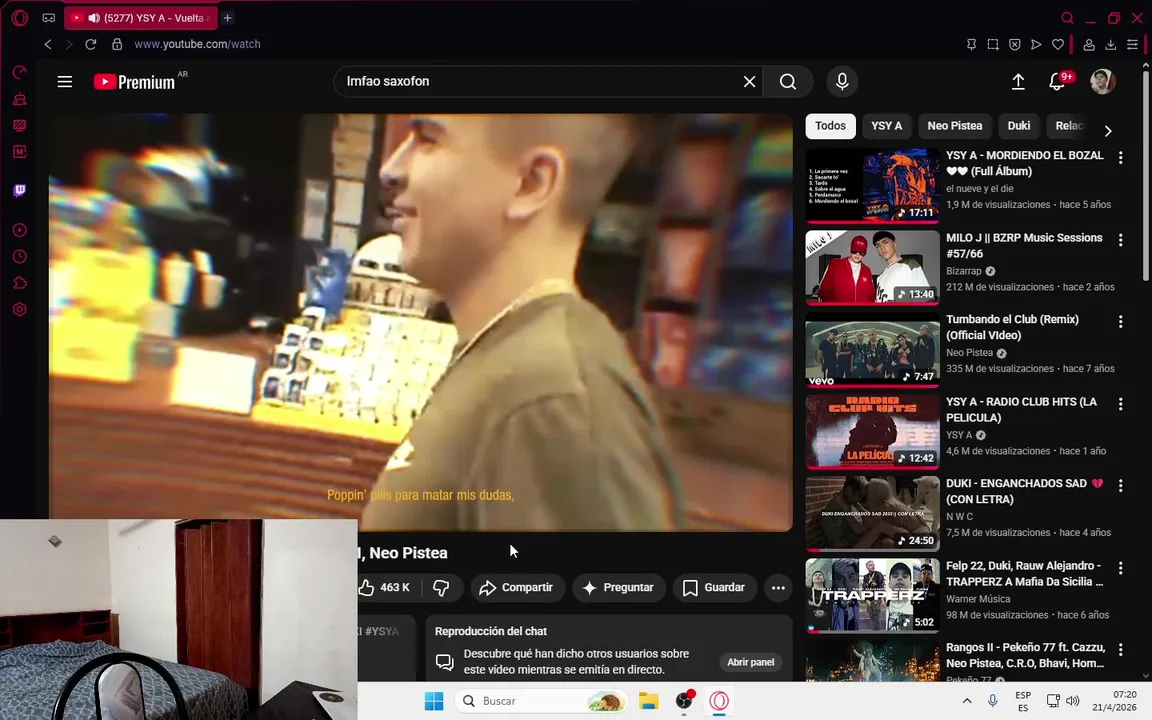Open the browser account profile icon

(1089, 44)
